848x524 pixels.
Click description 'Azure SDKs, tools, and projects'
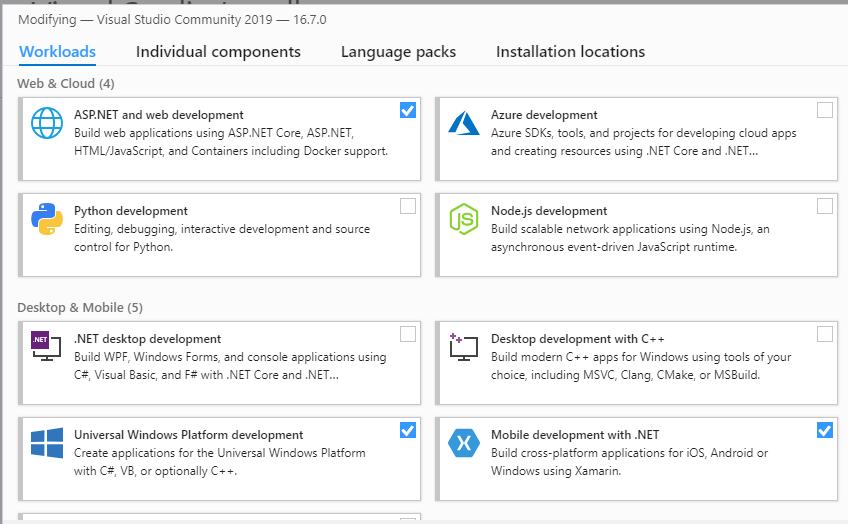pyautogui.click(x=644, y=142)
